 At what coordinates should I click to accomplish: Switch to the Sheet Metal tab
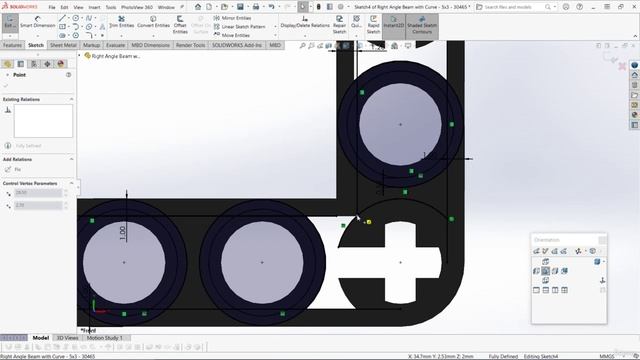click(63, 45)
